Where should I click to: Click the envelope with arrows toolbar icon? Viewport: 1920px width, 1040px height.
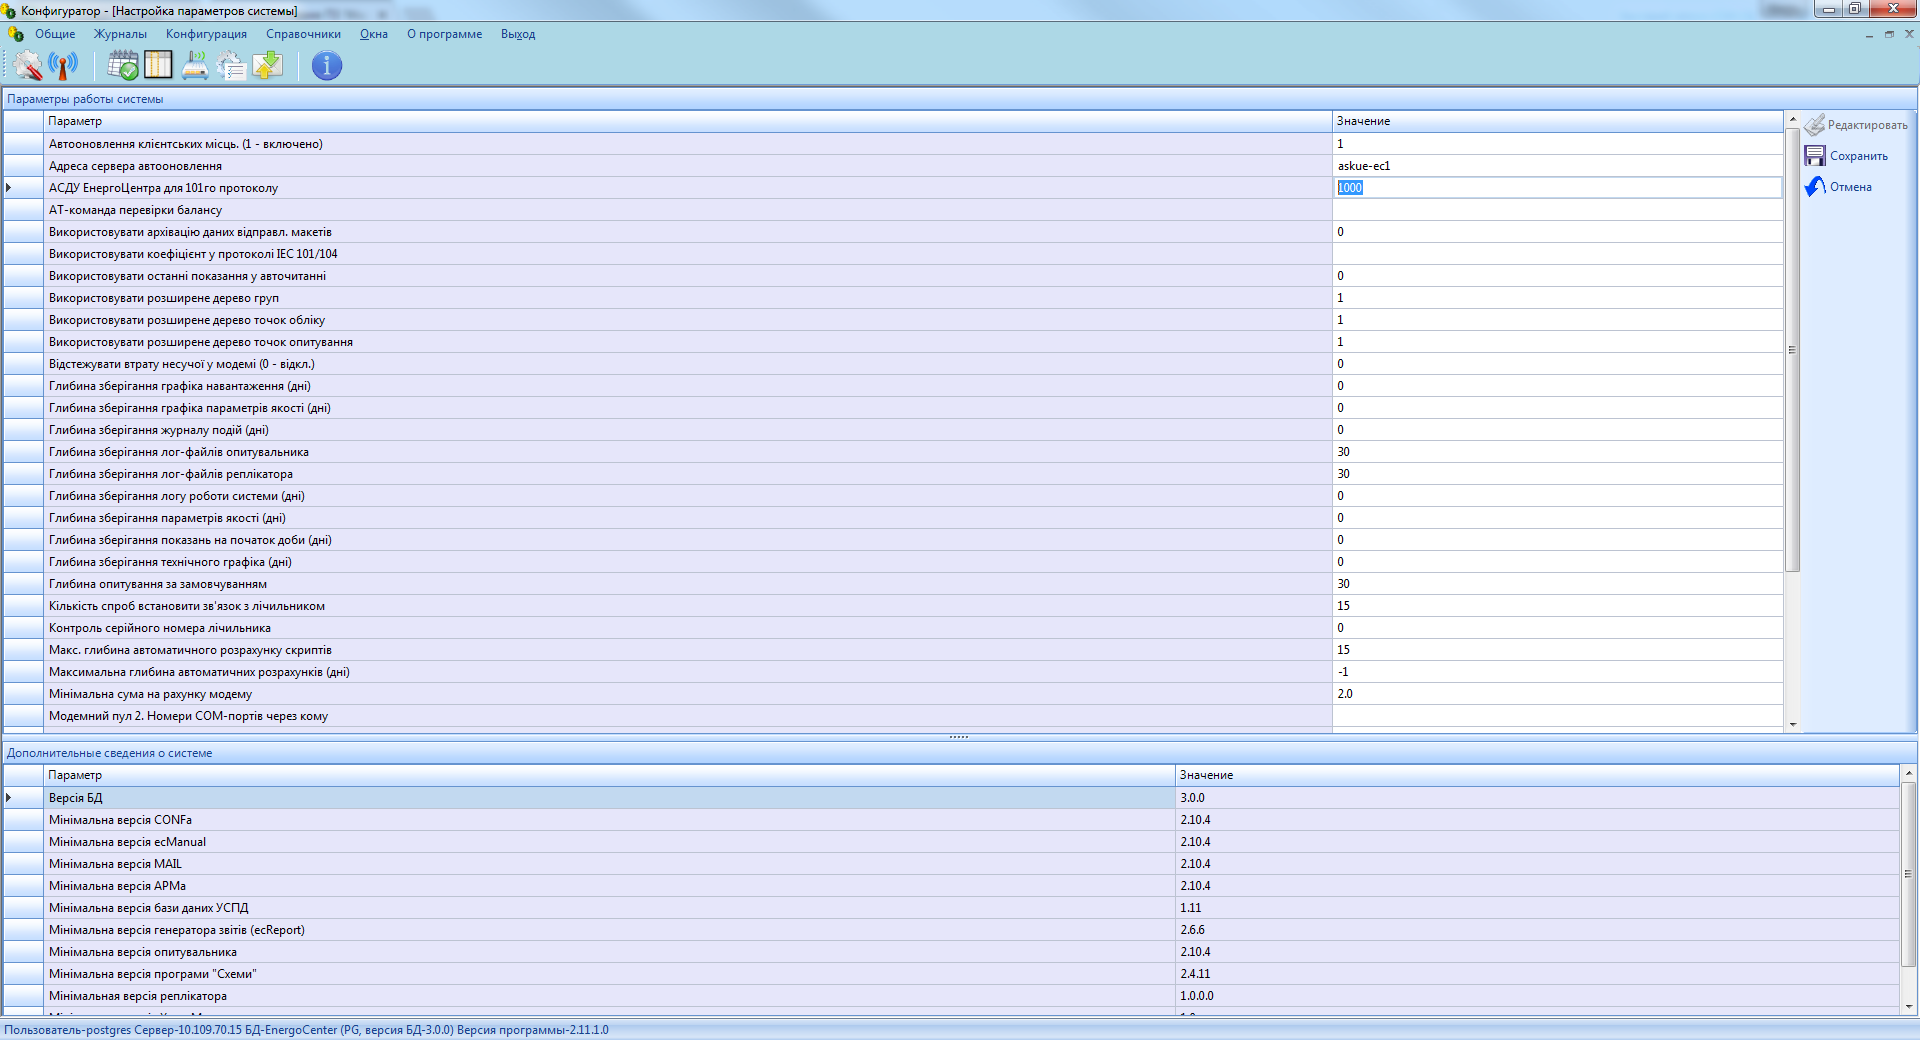pyautogui.click(x=267, y=66)
